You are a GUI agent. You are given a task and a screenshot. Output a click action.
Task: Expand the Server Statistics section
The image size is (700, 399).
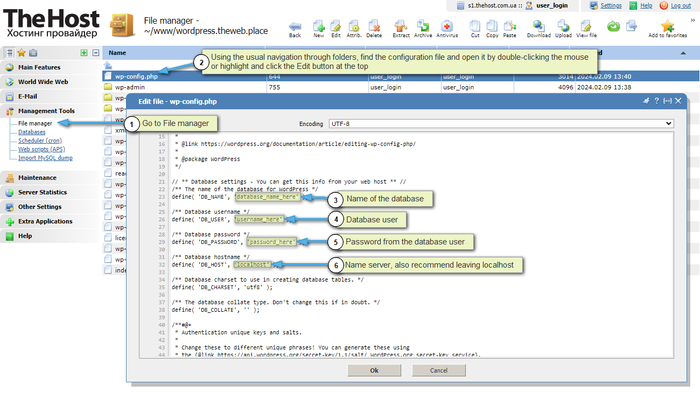pos(51,192)
